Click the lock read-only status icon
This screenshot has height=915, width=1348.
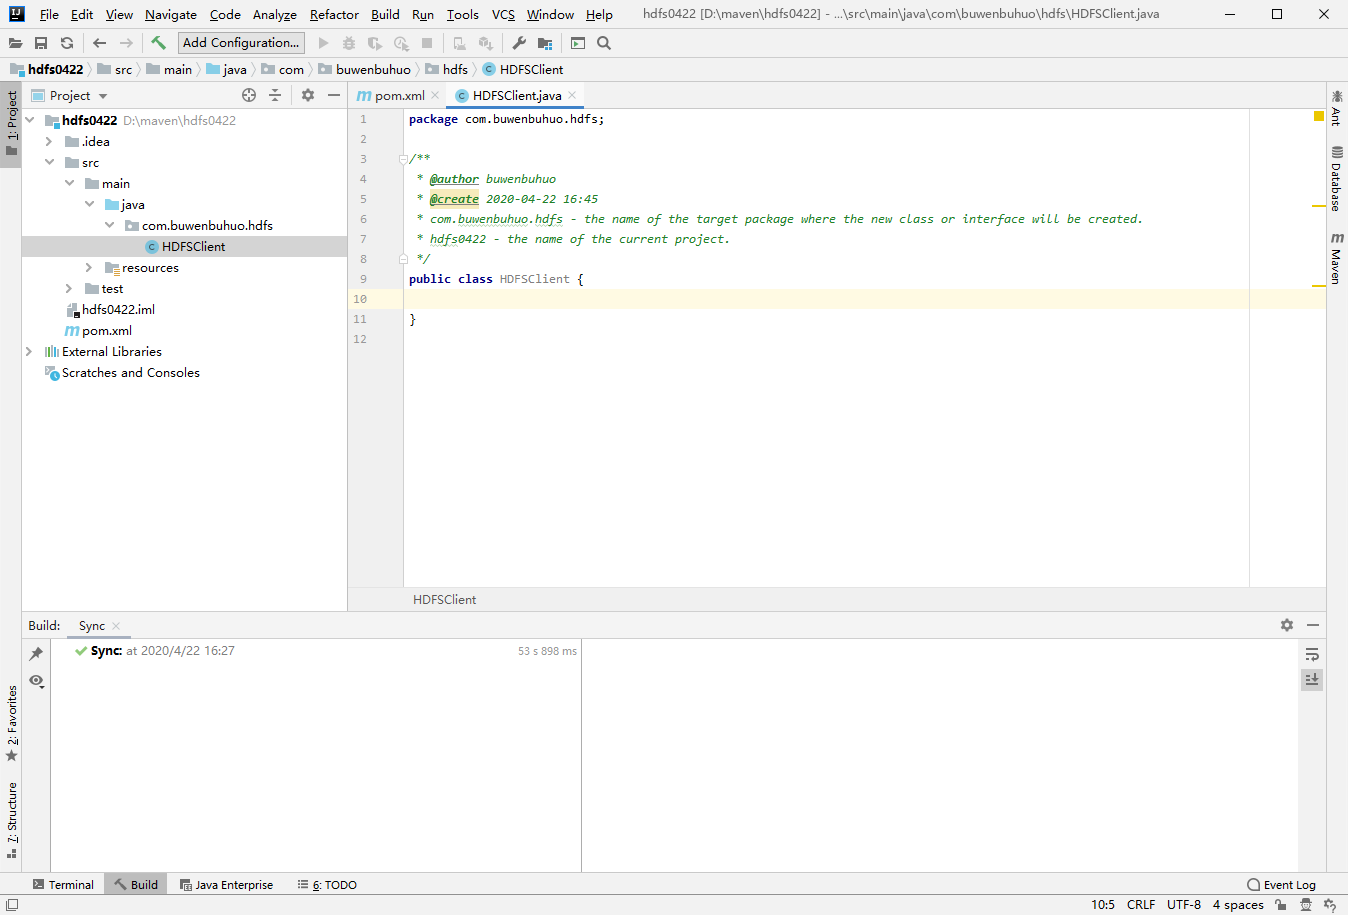pos(1281,905)
